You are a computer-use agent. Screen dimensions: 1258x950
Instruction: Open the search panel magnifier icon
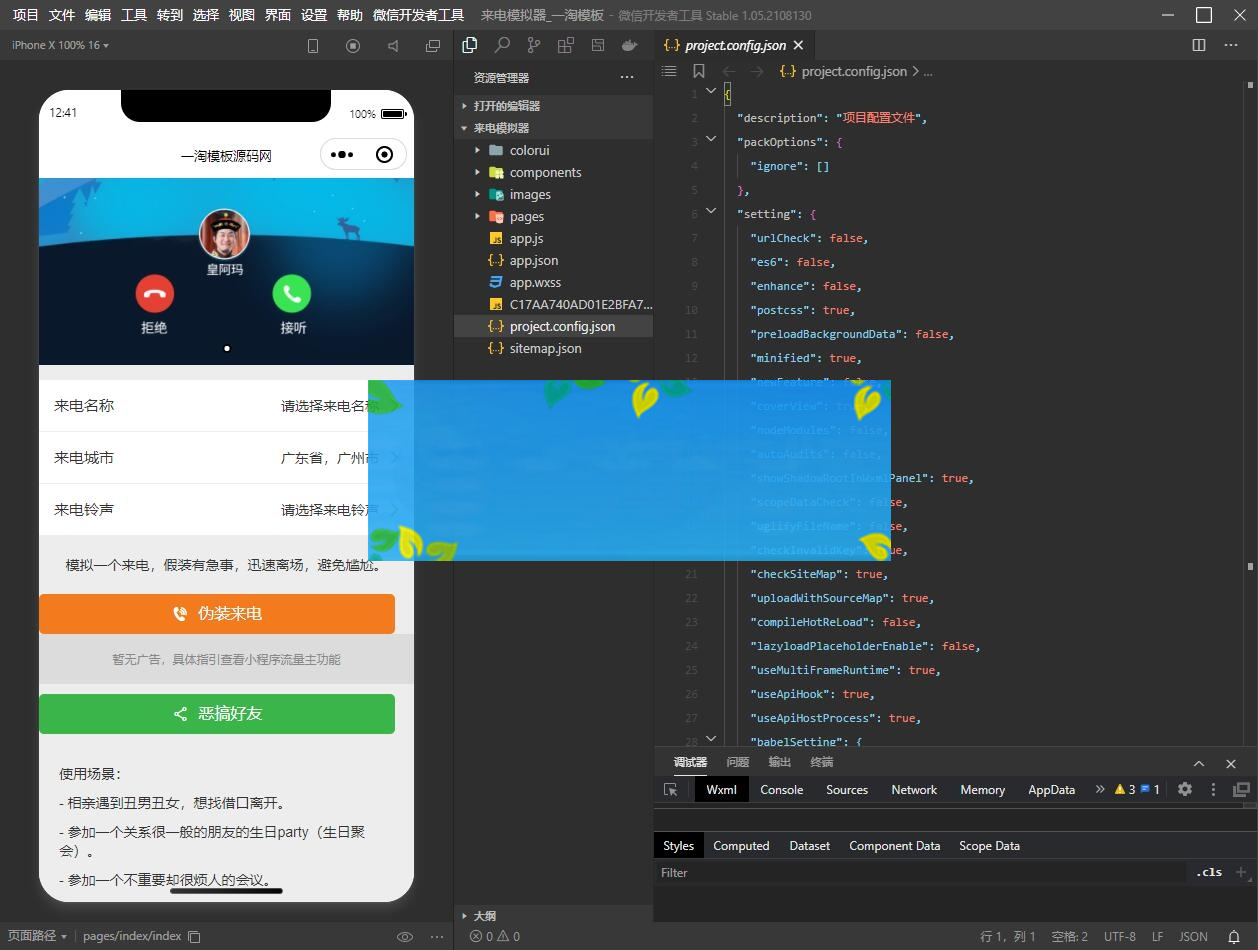[x=502, y=45]
